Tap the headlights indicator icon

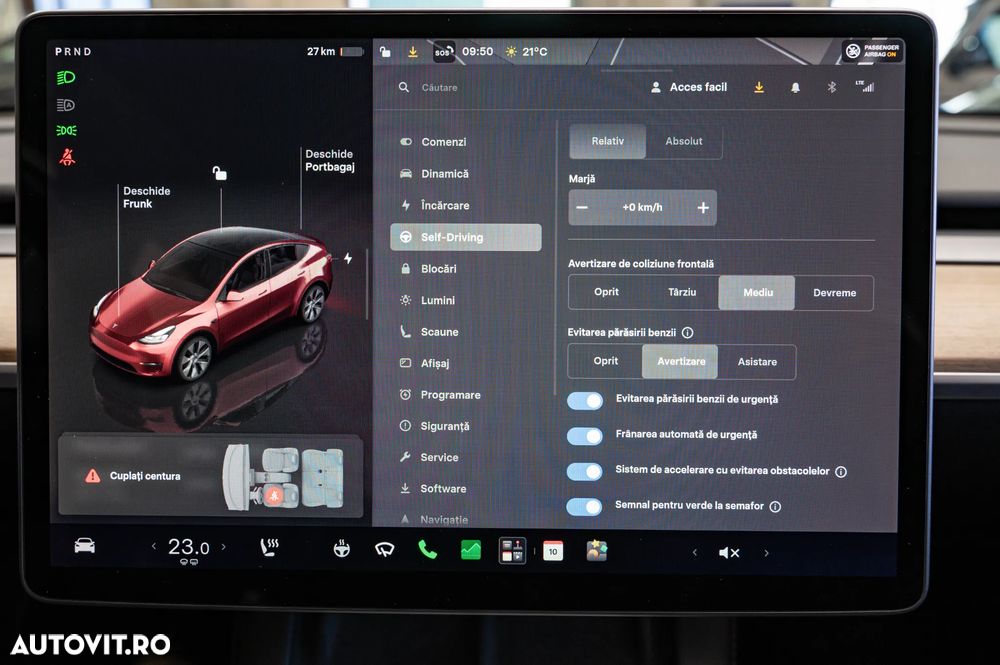(66, 78)
